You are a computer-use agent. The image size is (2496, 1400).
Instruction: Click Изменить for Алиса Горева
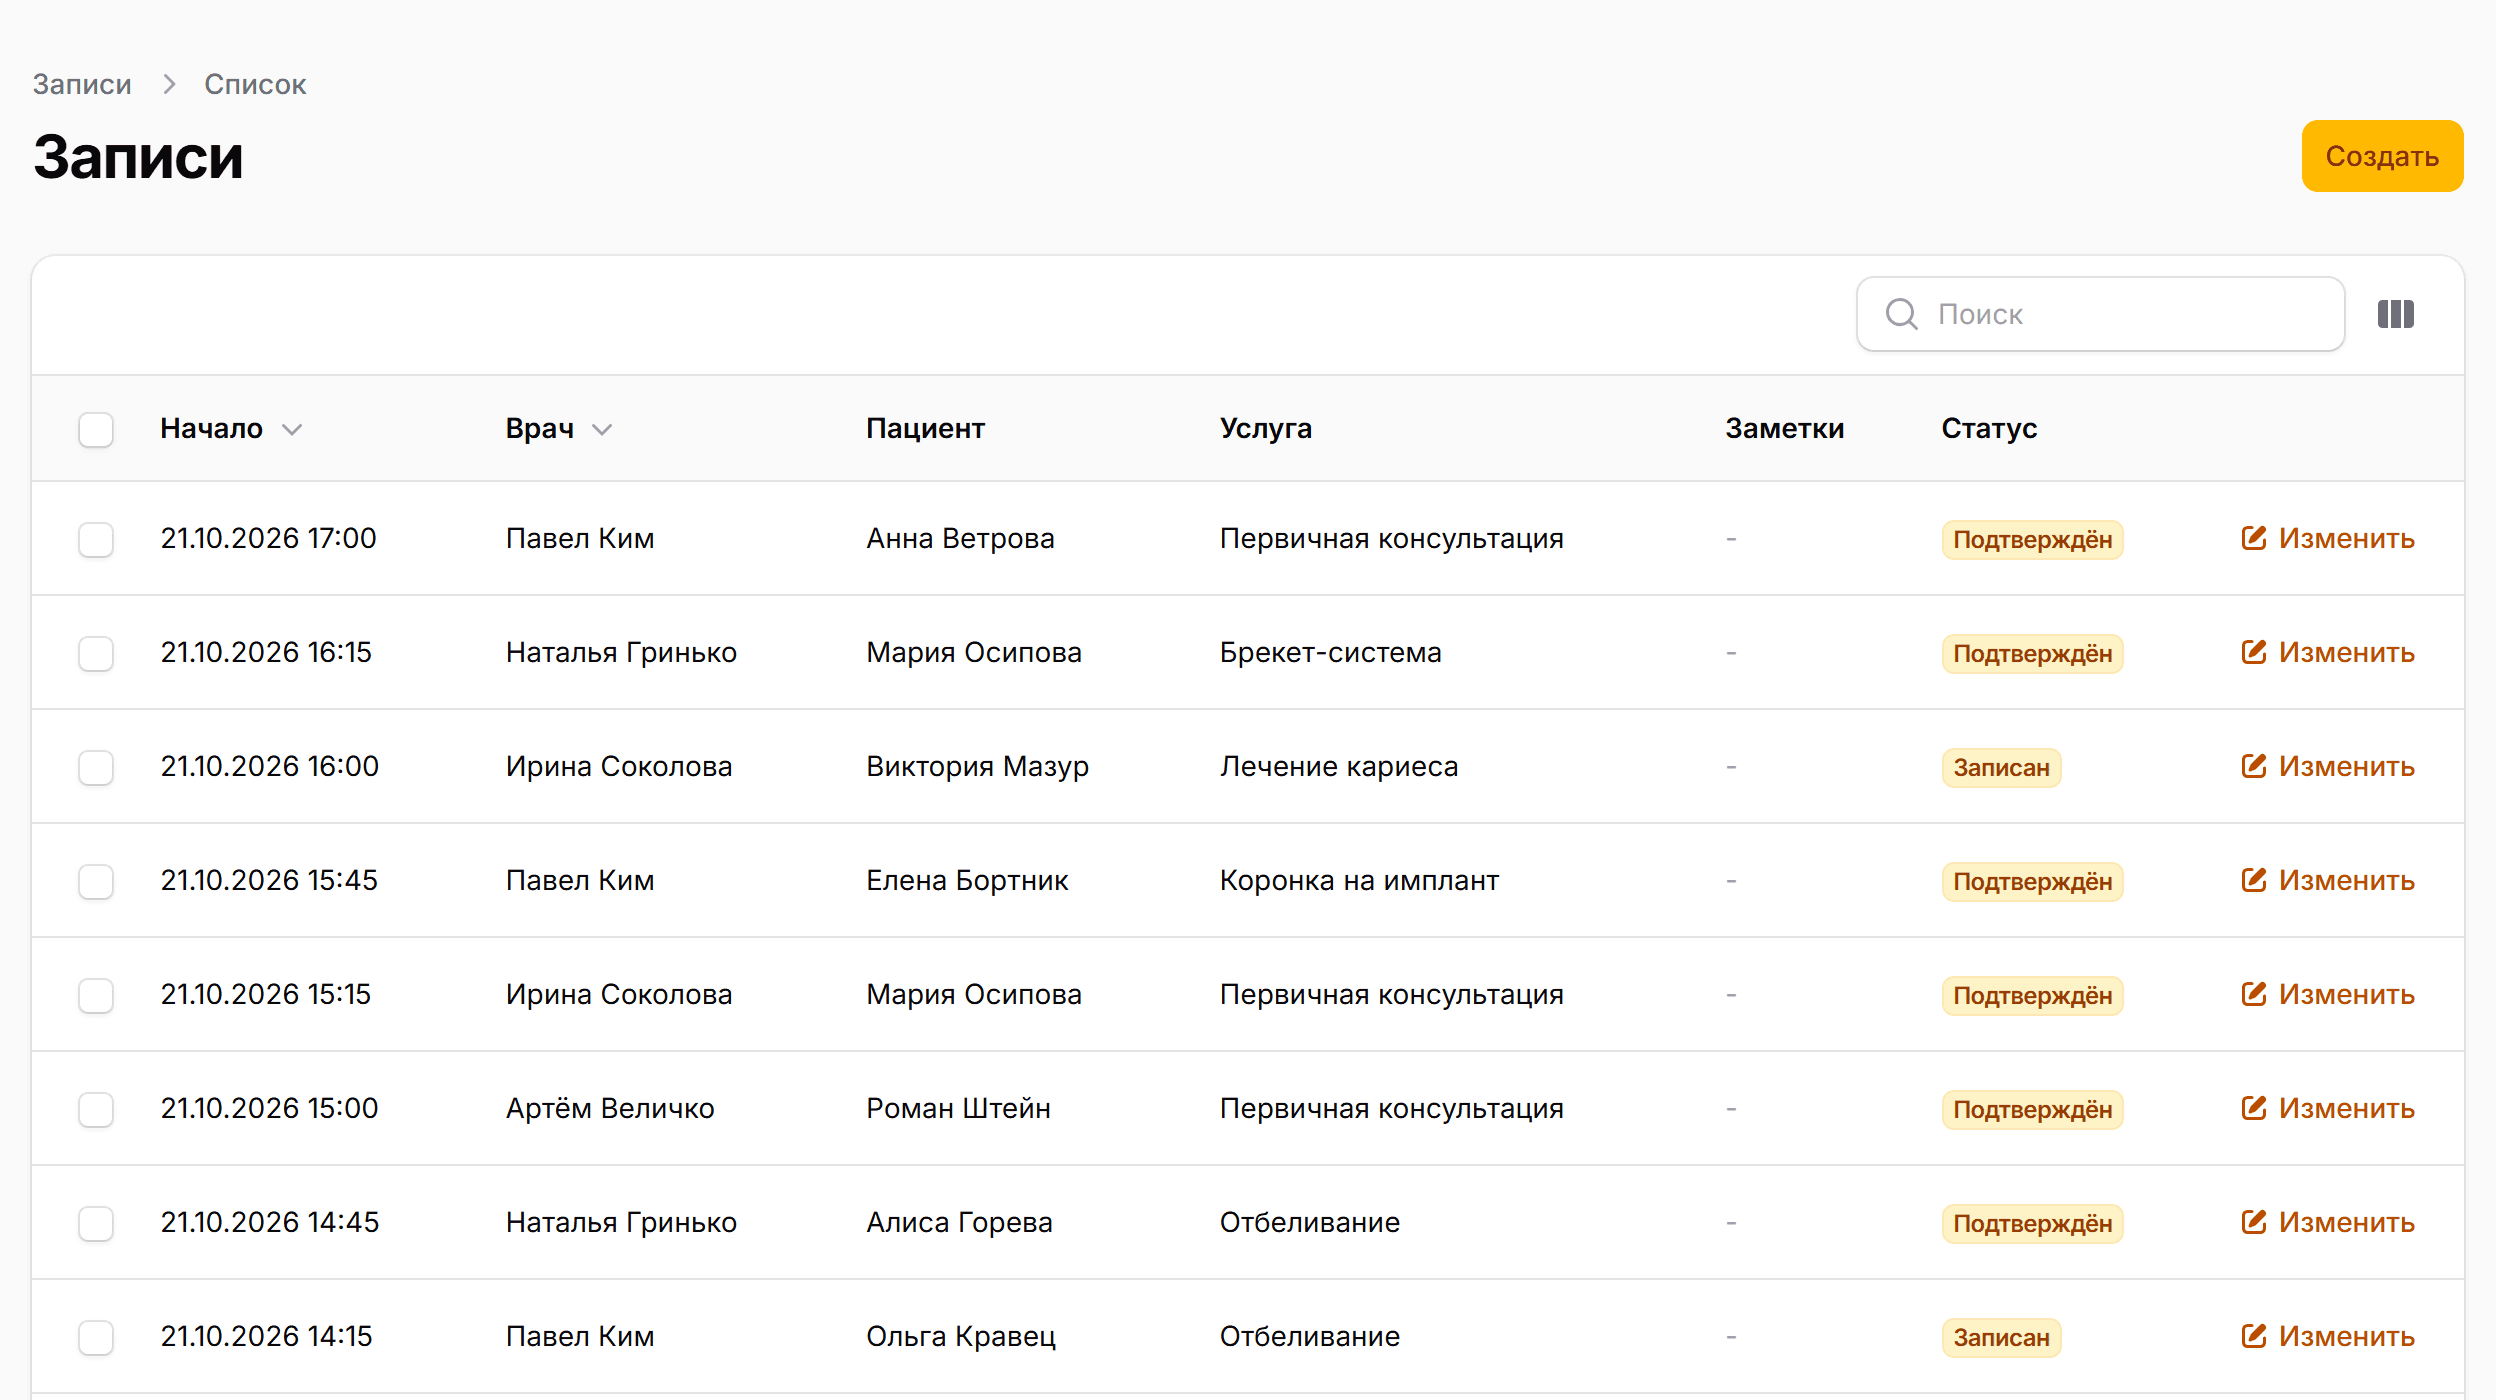(2328, 1223)
